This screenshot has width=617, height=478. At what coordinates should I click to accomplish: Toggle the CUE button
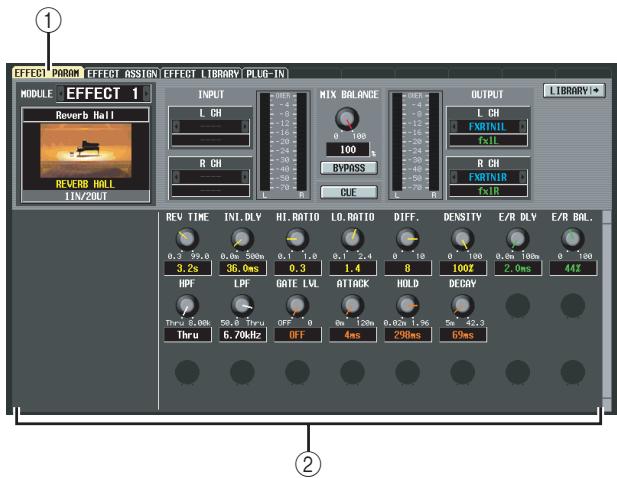coord(349,192)
